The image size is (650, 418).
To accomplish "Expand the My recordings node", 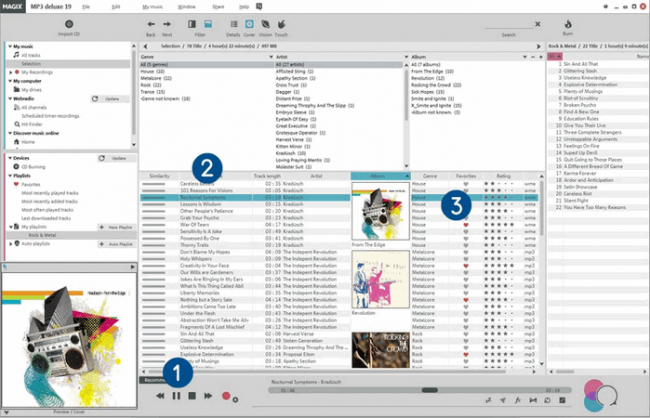I will click(10, 72).
